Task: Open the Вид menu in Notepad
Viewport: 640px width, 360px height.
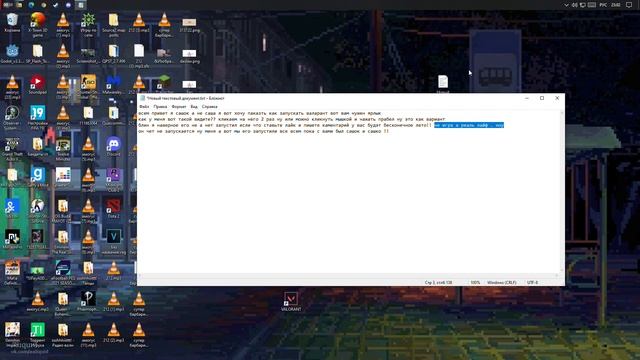Action: coord(194,107)
